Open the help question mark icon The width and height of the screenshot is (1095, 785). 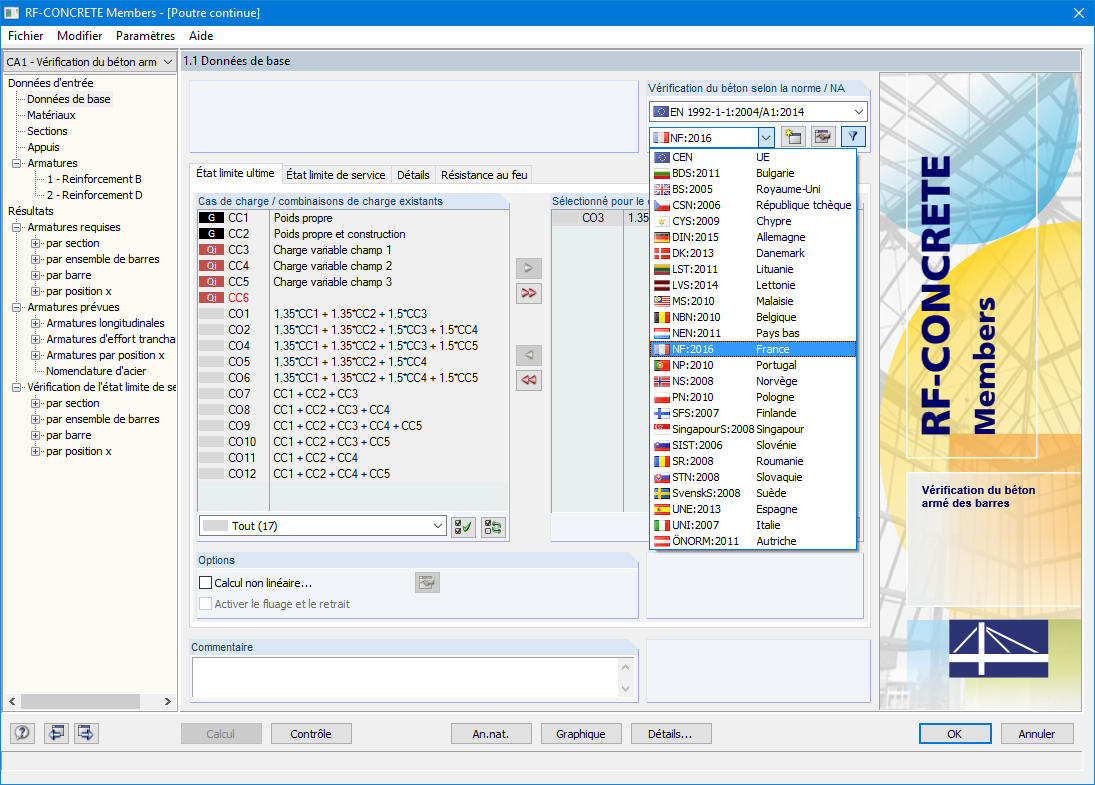pyautogui.click(x=22, y=733)
